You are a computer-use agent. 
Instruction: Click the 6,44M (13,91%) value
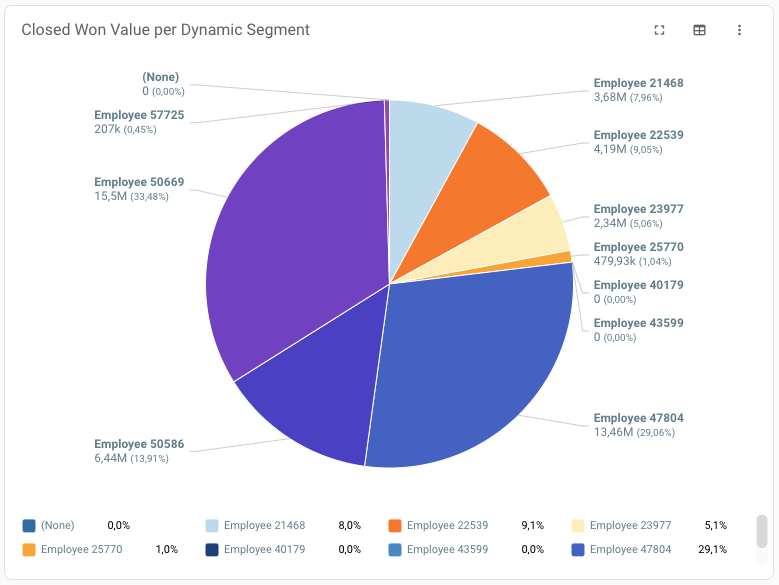click(x=132, y=458)
